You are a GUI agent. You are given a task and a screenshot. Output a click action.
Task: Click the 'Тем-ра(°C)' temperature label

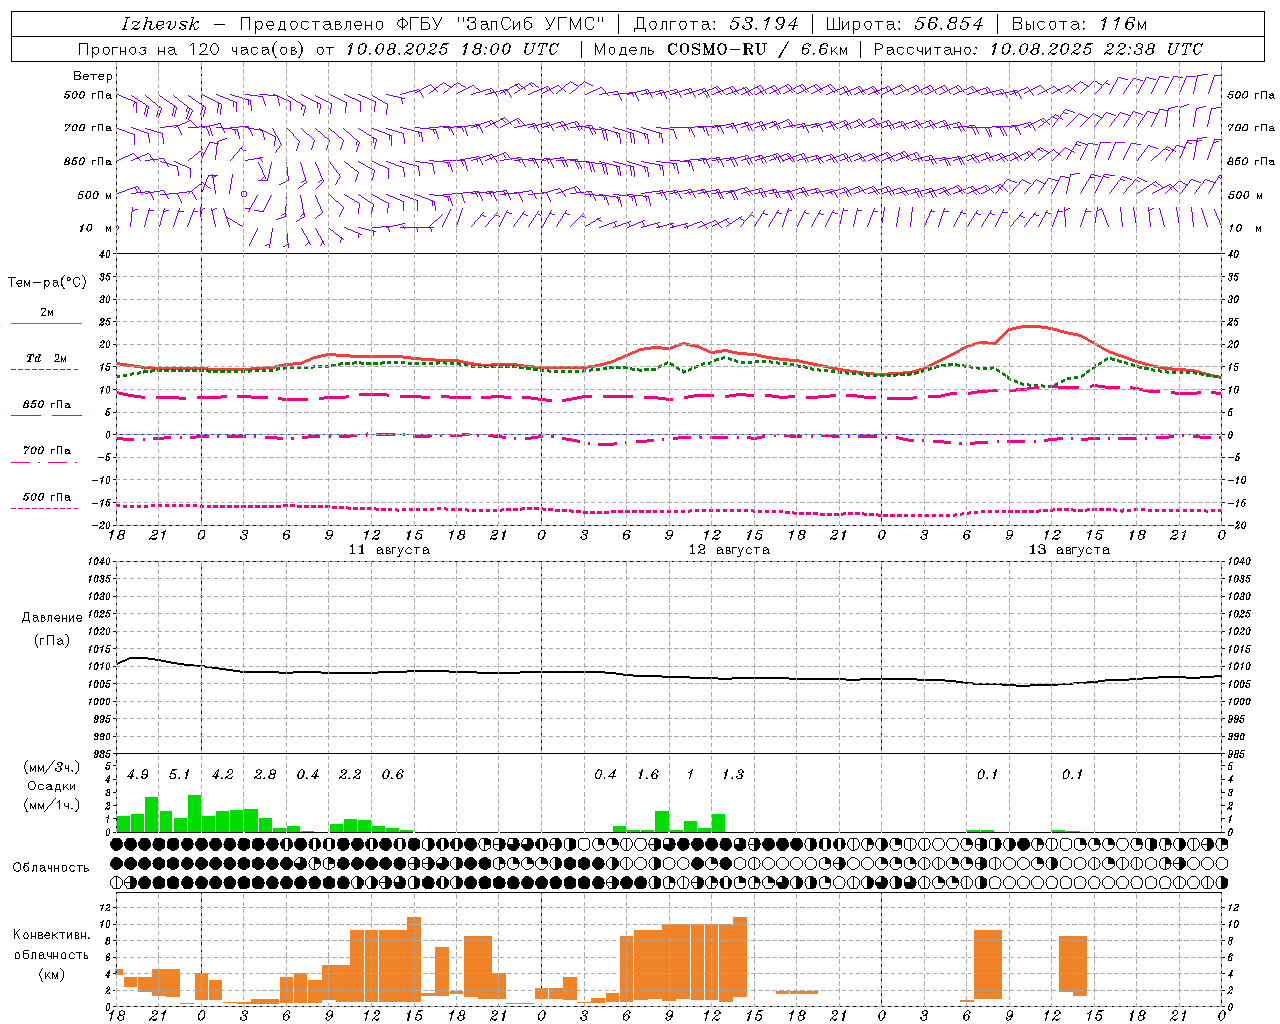pos(47,283)
